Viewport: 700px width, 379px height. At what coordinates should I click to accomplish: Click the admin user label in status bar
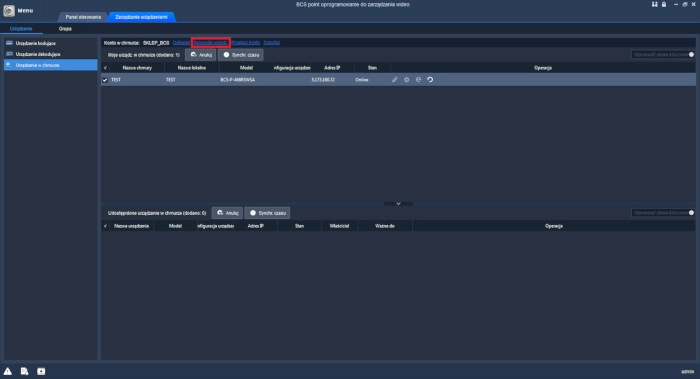[x=688, y=371]
